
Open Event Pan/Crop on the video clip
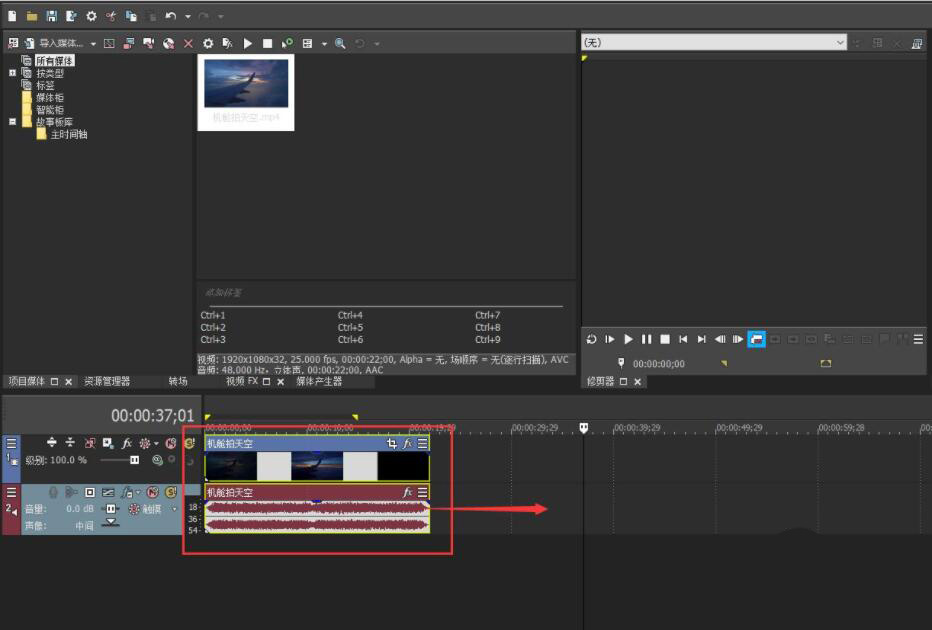[x=392, y=443]
